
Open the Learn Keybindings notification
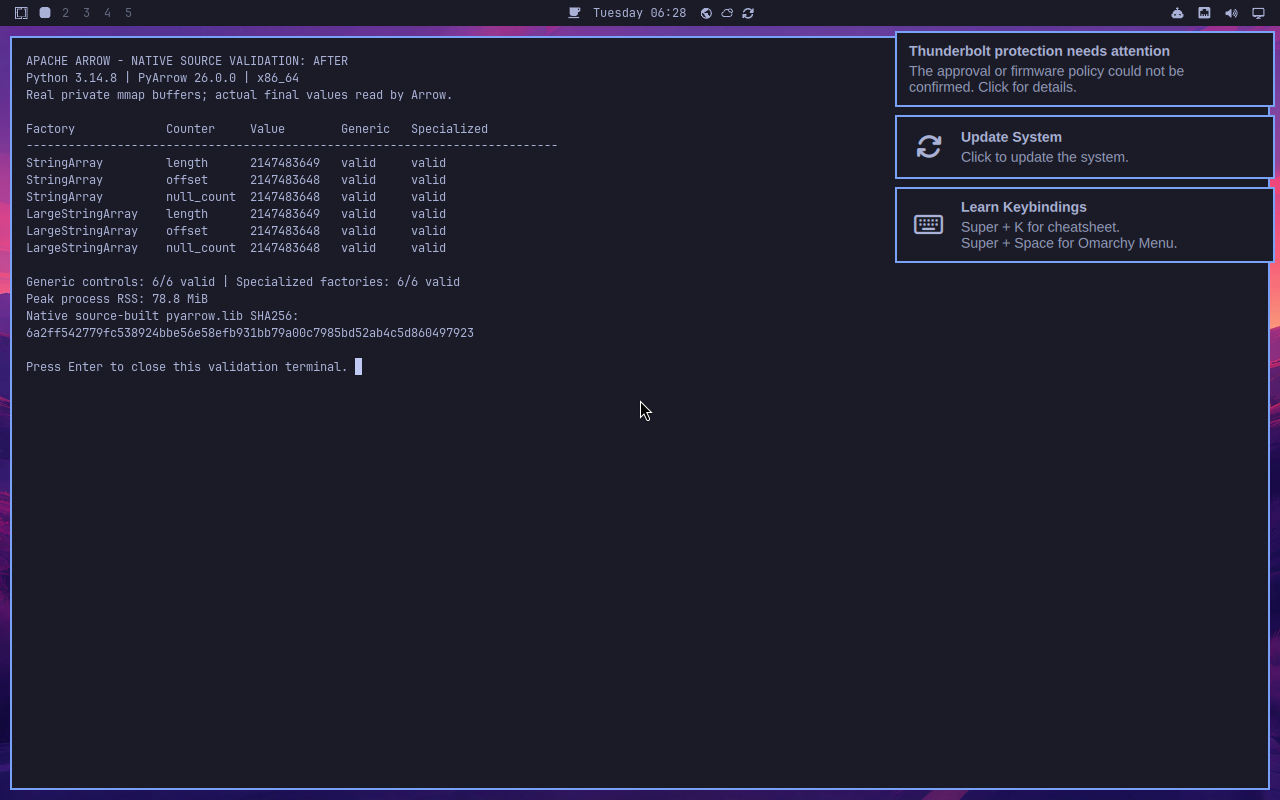pos(1085,225)
